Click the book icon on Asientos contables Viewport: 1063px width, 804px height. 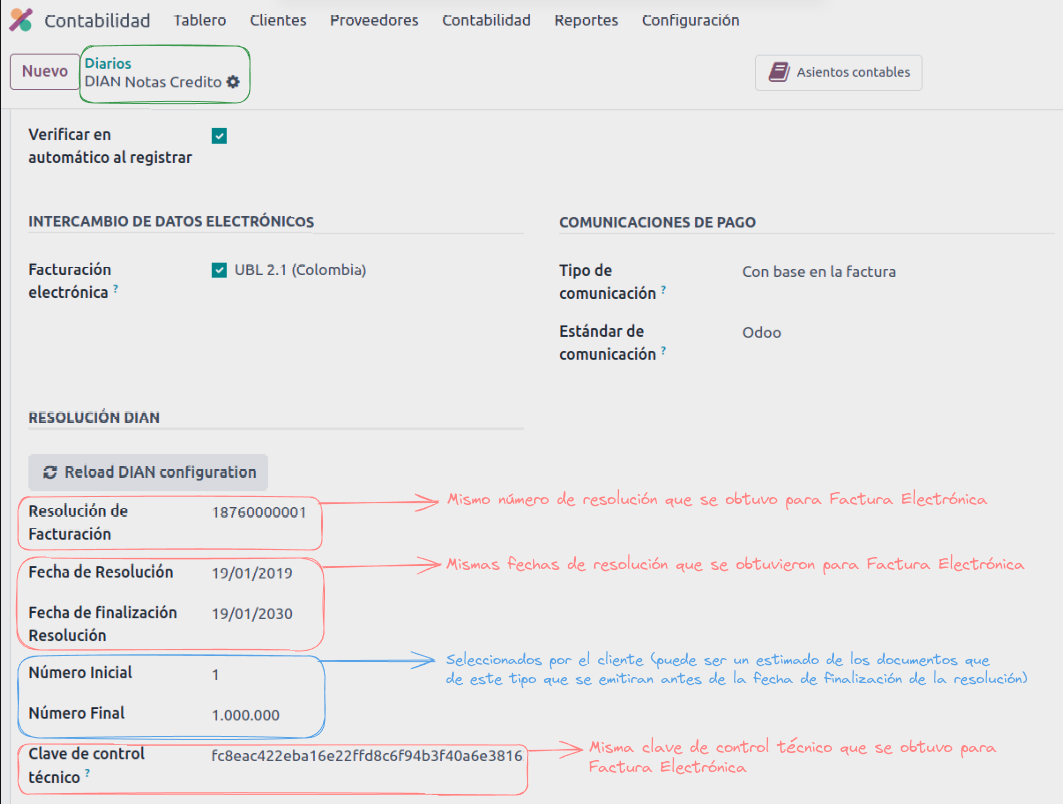click(779, 72)
